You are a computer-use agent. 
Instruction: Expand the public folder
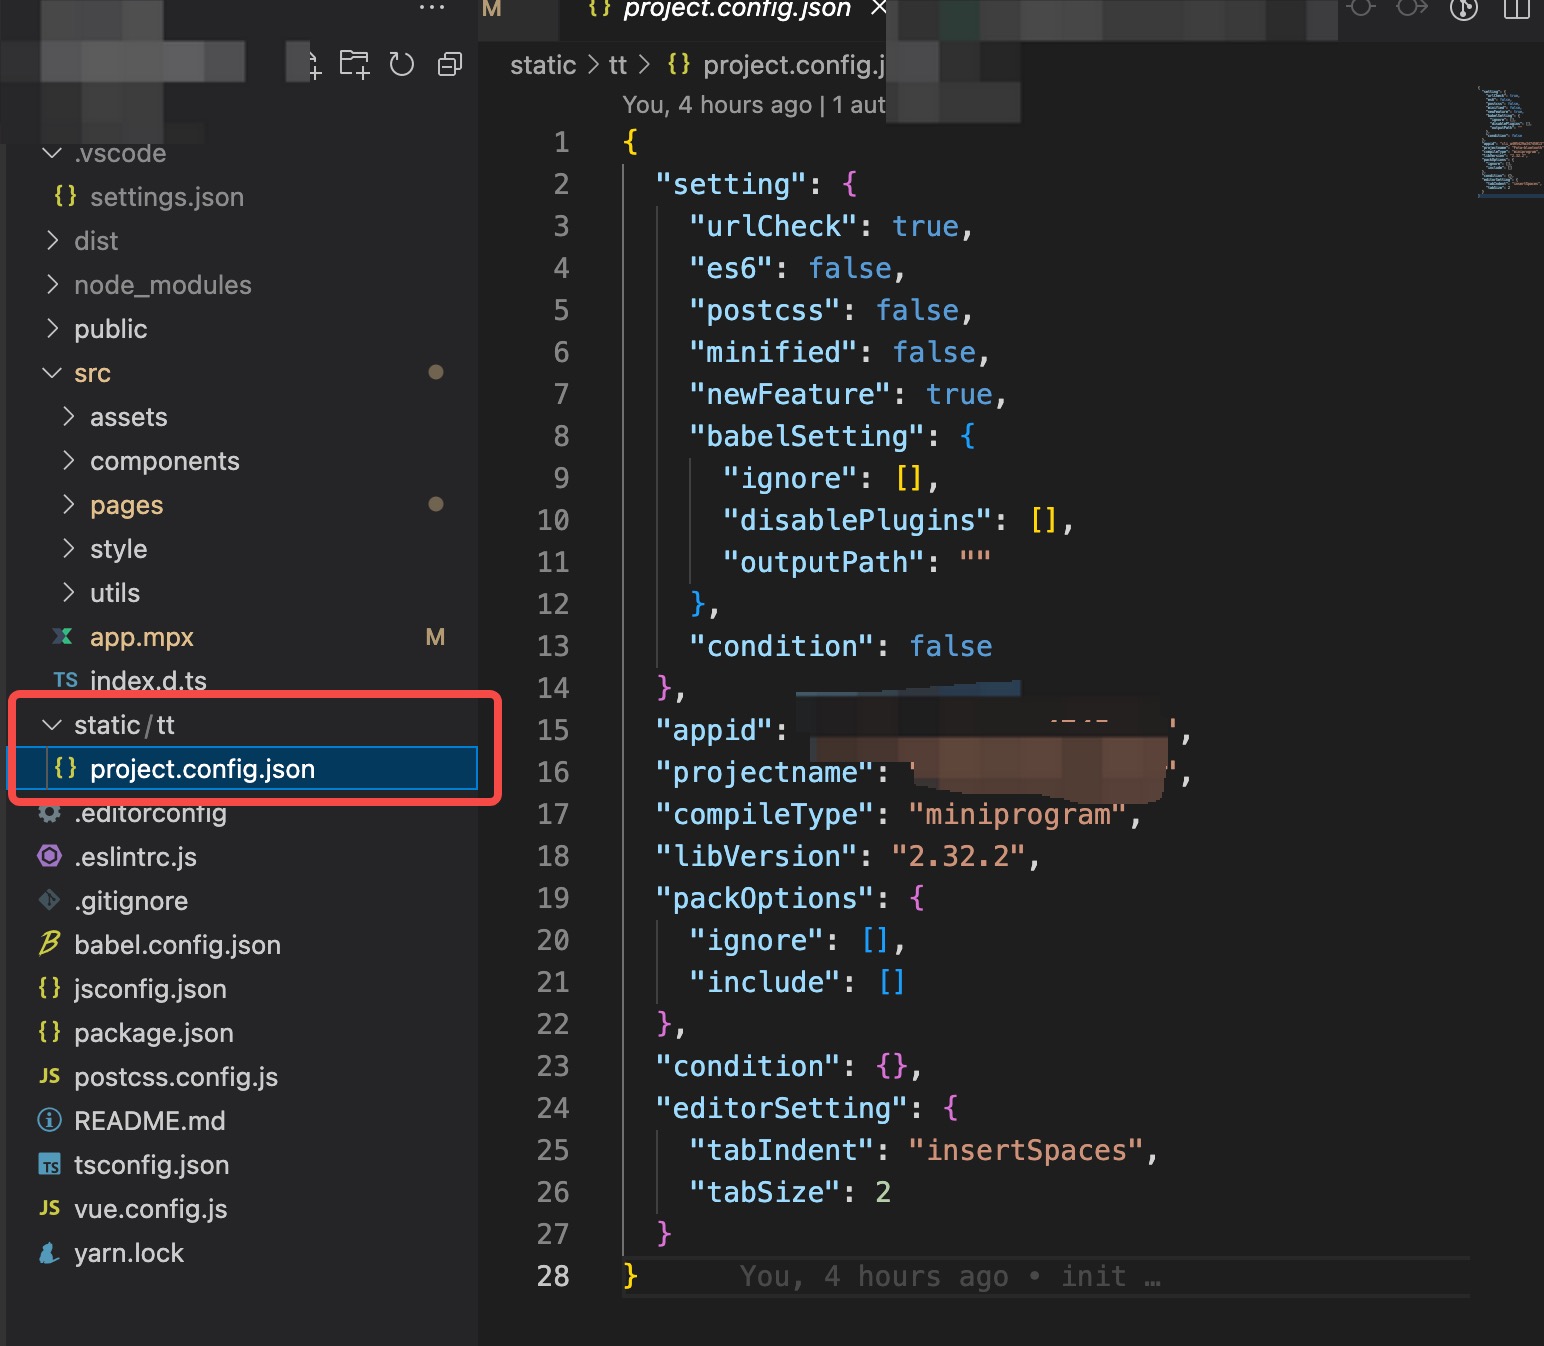click(53, 329)
